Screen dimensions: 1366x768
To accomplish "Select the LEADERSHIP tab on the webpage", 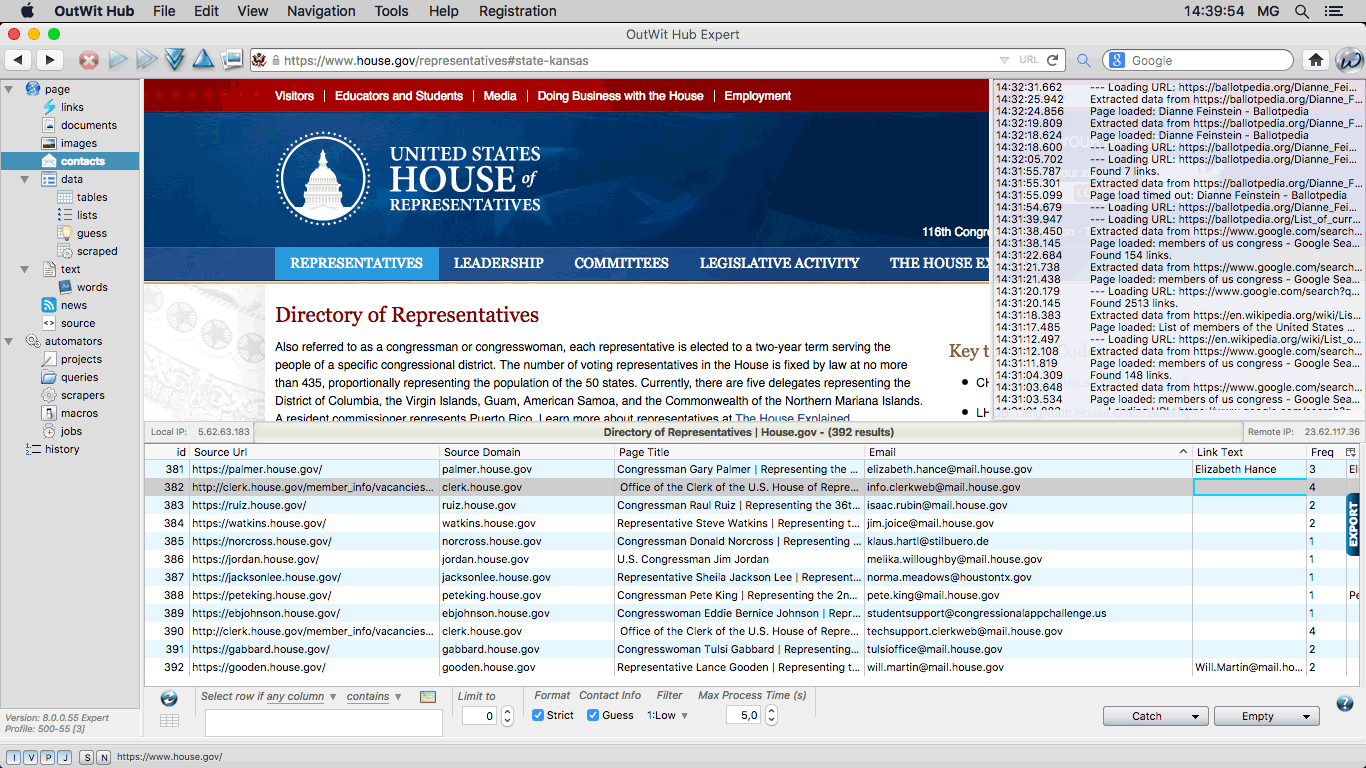I will pos(498,263).
